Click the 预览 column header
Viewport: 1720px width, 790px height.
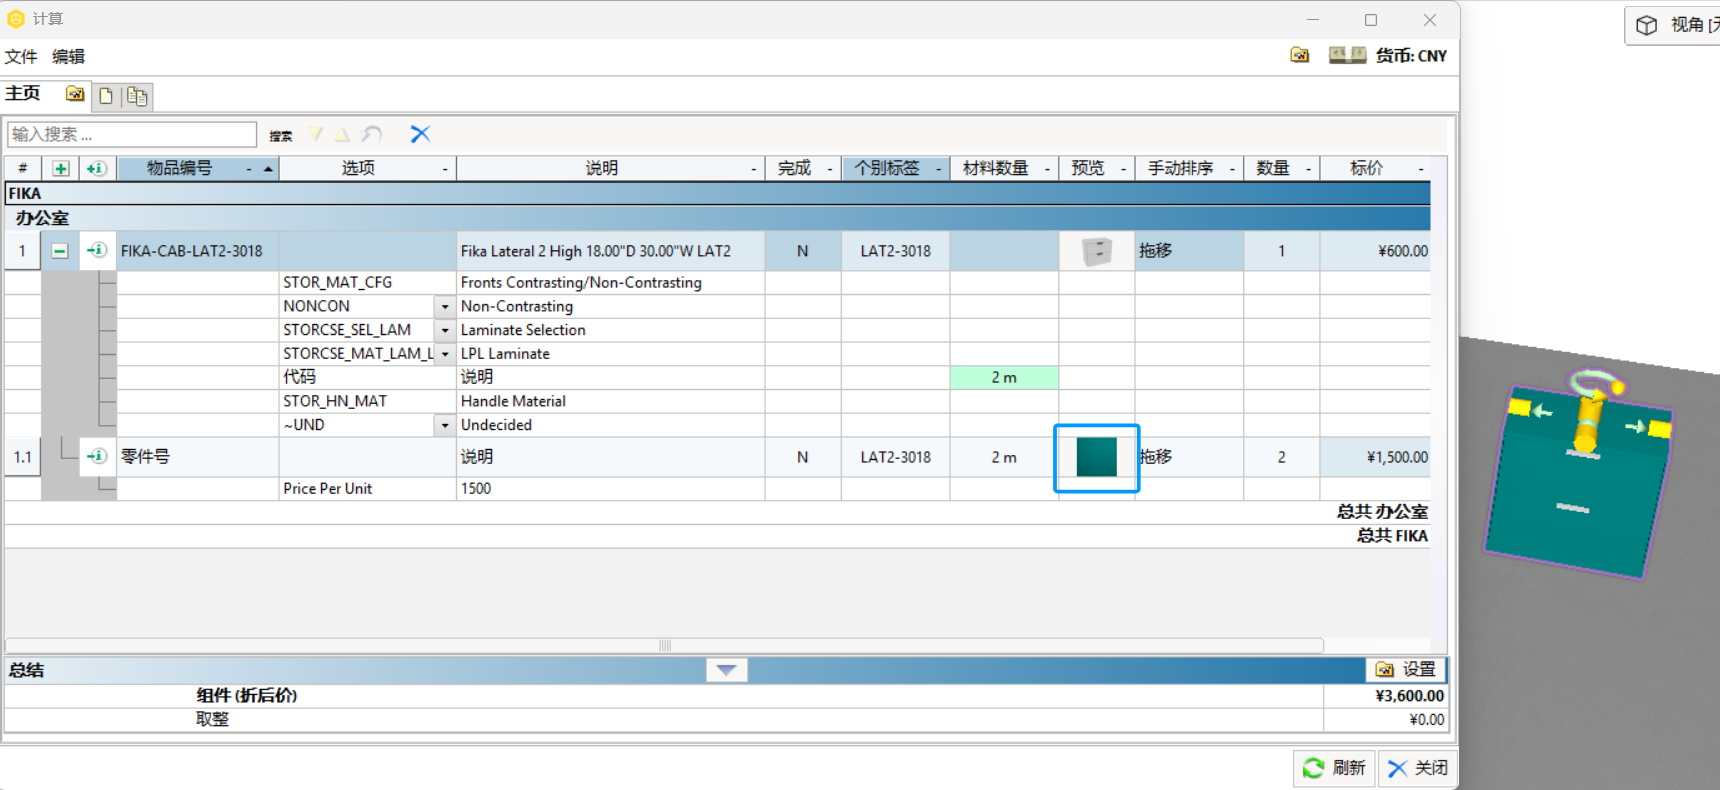[x=1096, y=168]
